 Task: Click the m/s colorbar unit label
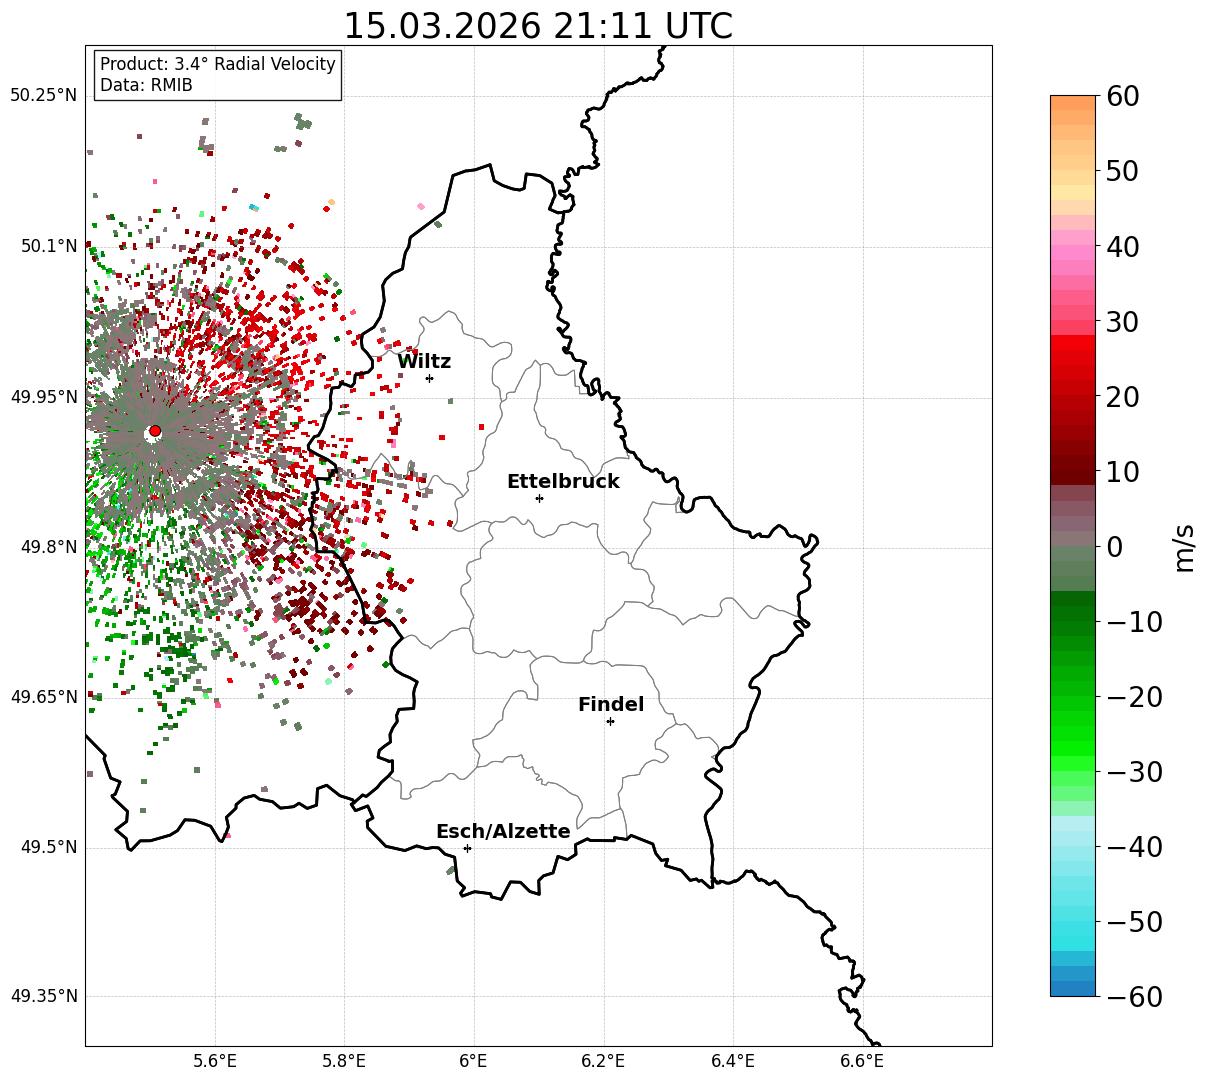coord(1184,546)
